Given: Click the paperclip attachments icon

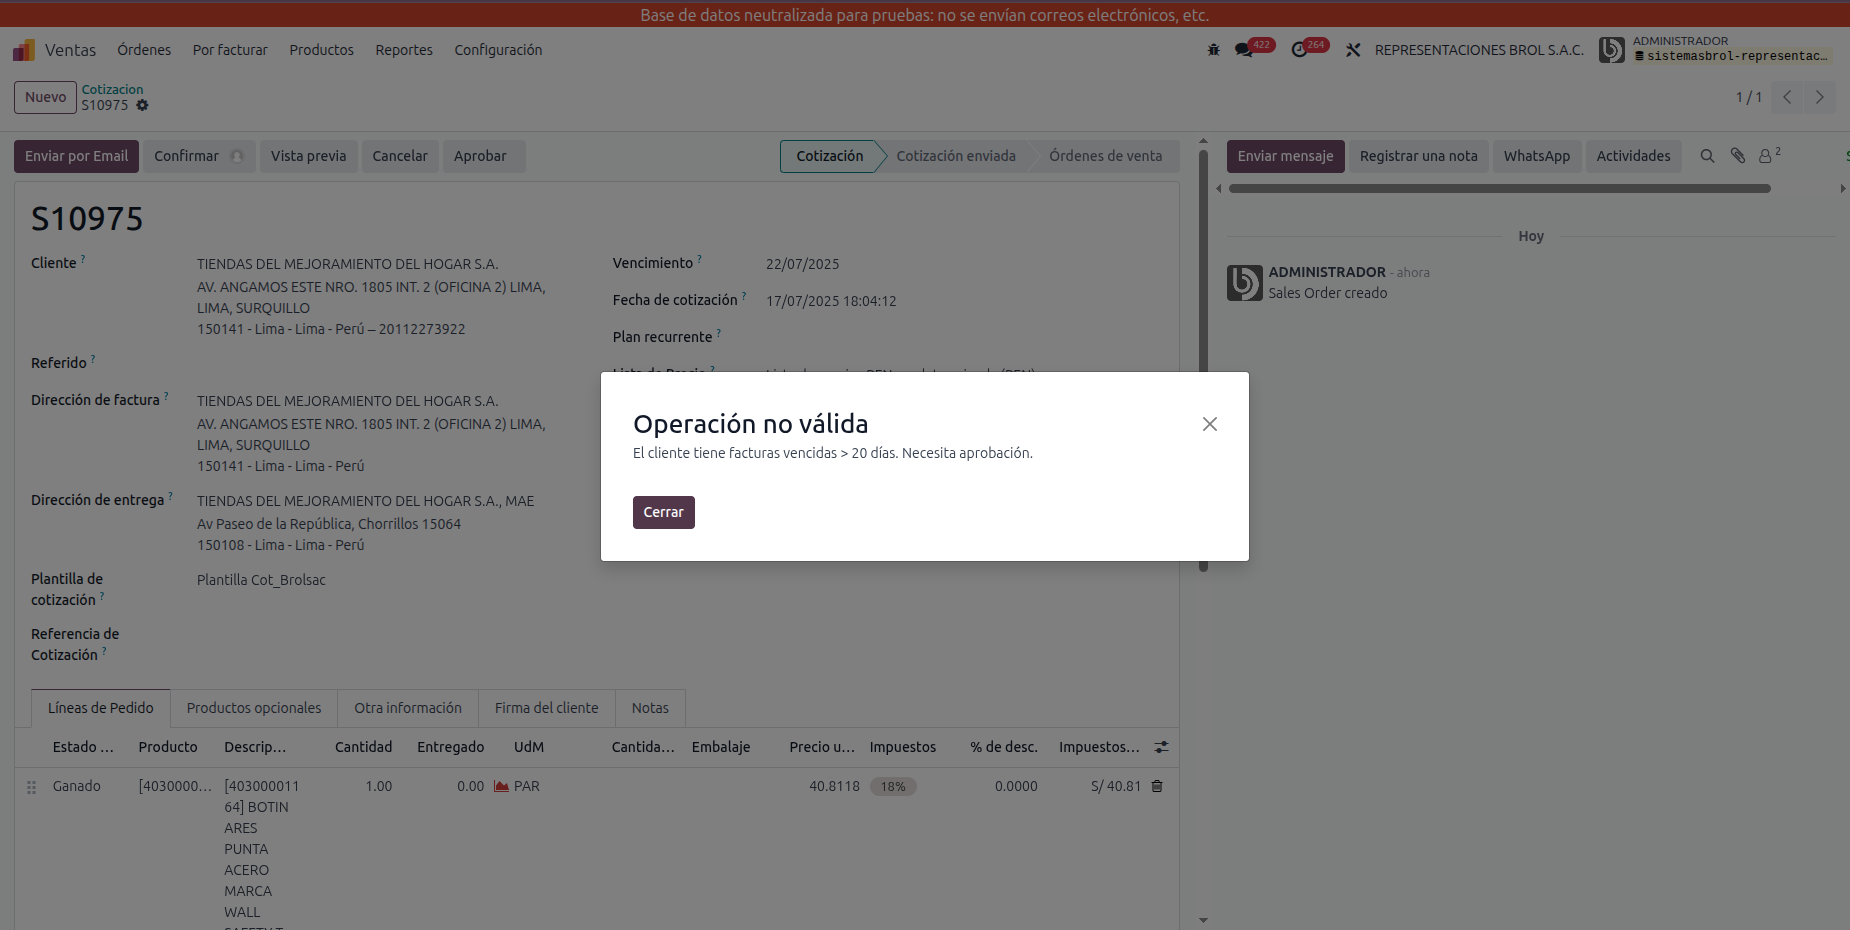Looking at the screenshot, I should 1738,156.
